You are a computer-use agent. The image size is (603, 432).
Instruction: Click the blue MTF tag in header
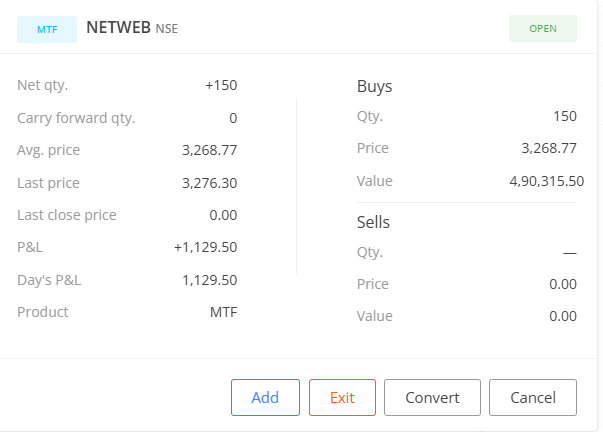(x=47, y=29)
